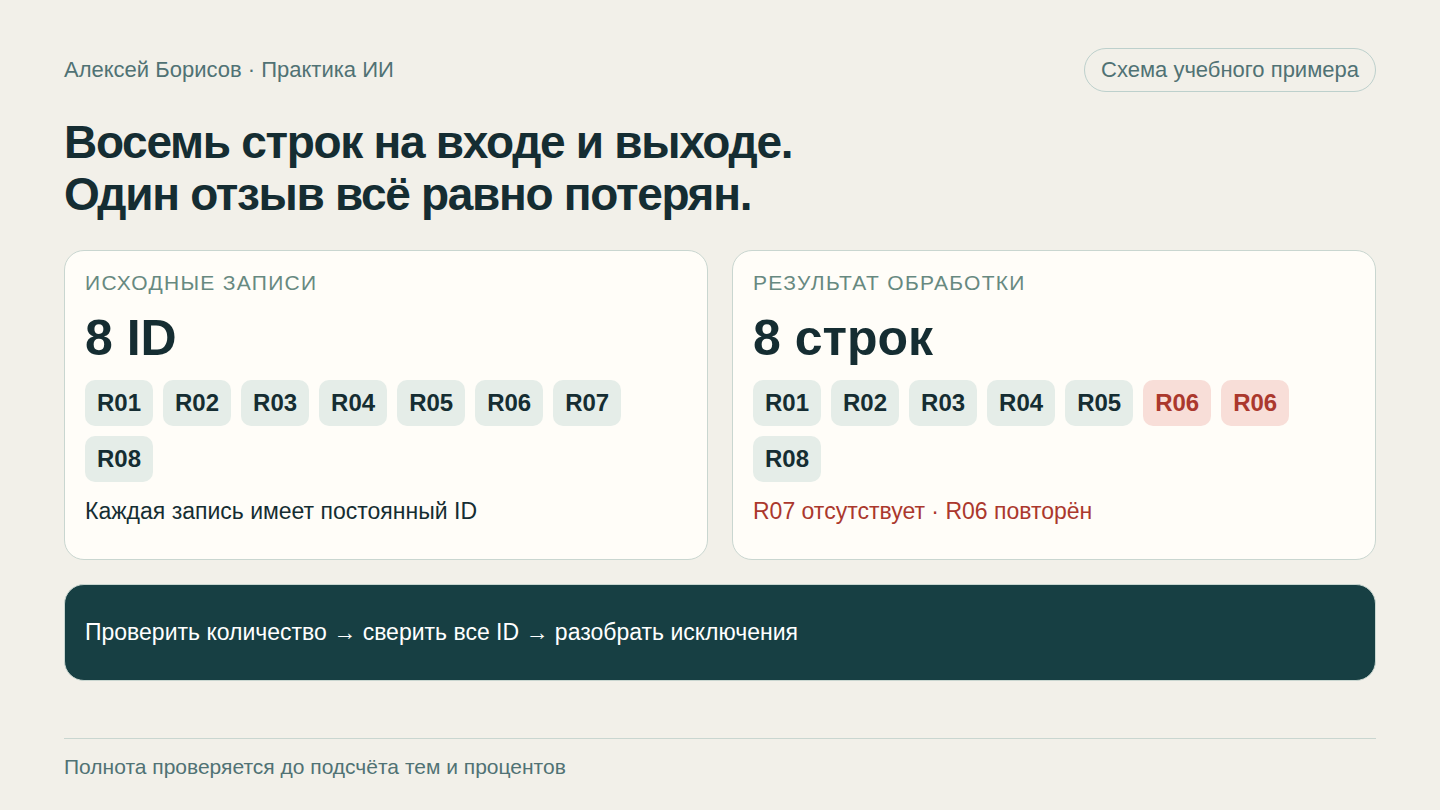Select chip R01 in the "8 строк" card

[x=787, y=403]
